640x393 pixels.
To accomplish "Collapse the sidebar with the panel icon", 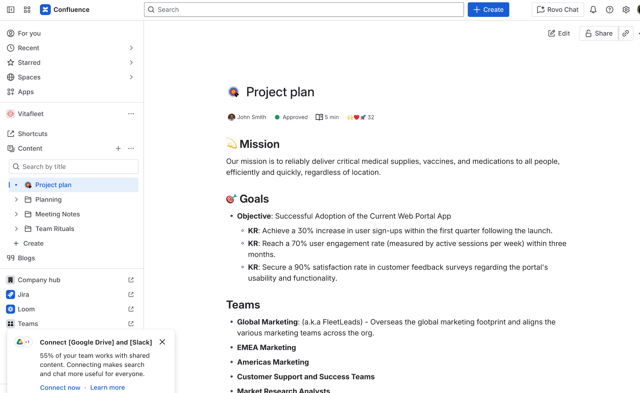I will pyautogui.click(x=11, y=9).
